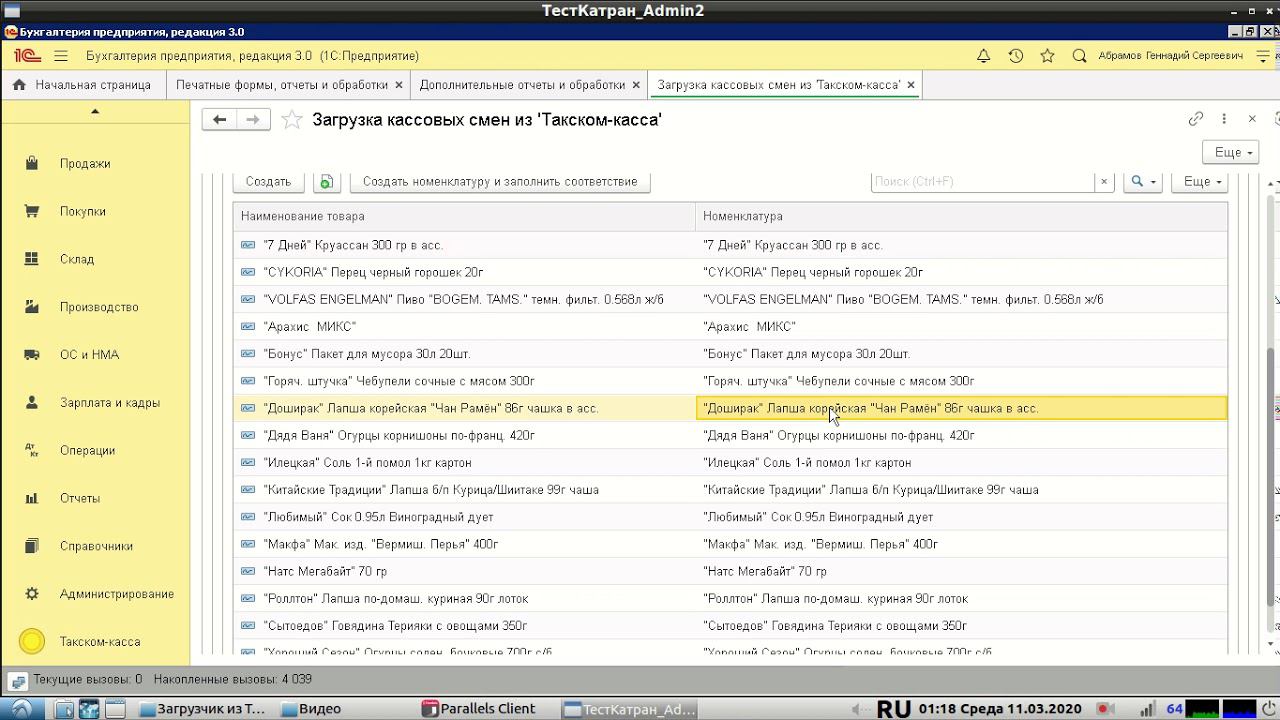Open the Продажи section
This screenshot has width=1280, height=720.
coord(85,164)
